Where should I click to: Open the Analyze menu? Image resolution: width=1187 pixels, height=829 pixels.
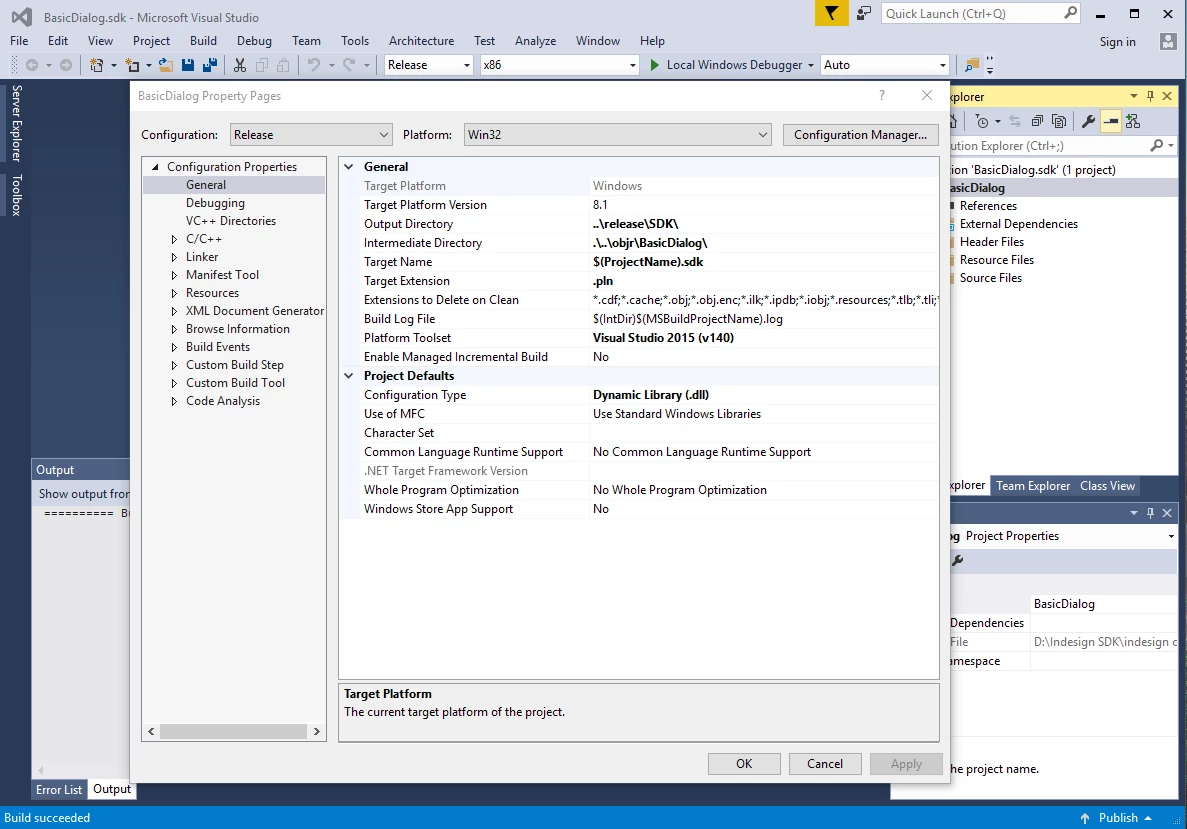[535, 41]
